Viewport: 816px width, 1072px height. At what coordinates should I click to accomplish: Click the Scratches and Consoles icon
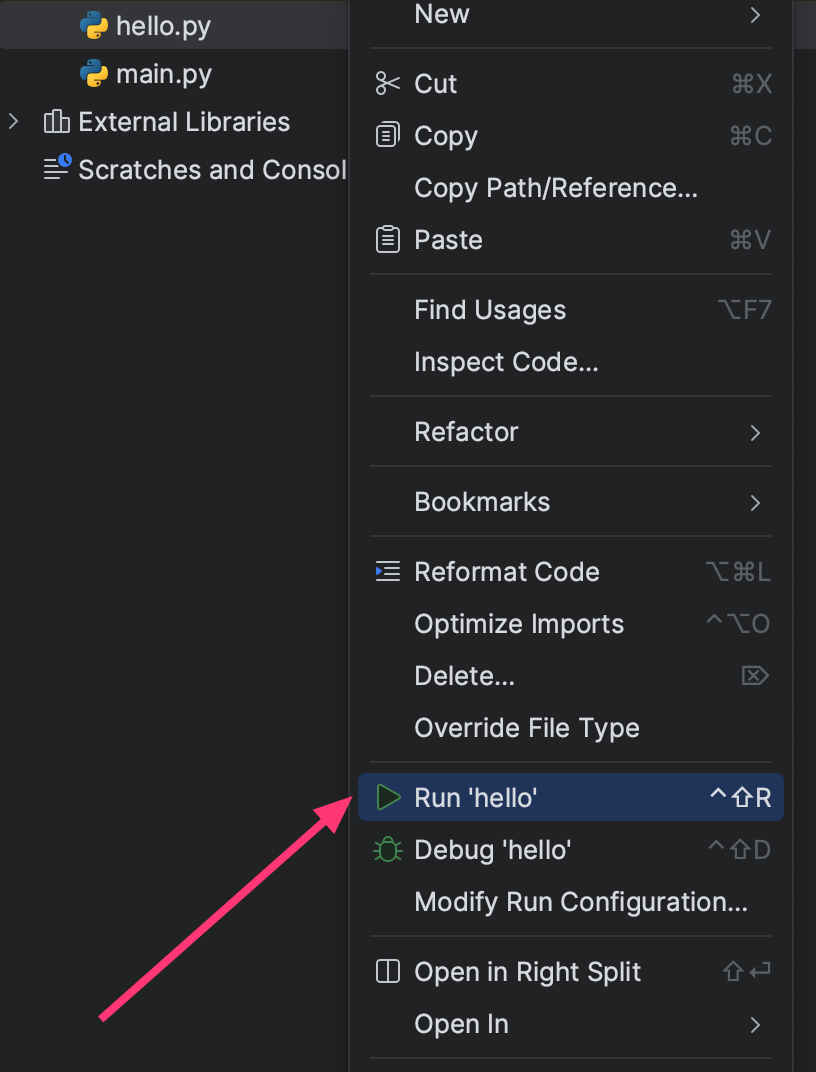pyautogui.click(x=57, y=168)
